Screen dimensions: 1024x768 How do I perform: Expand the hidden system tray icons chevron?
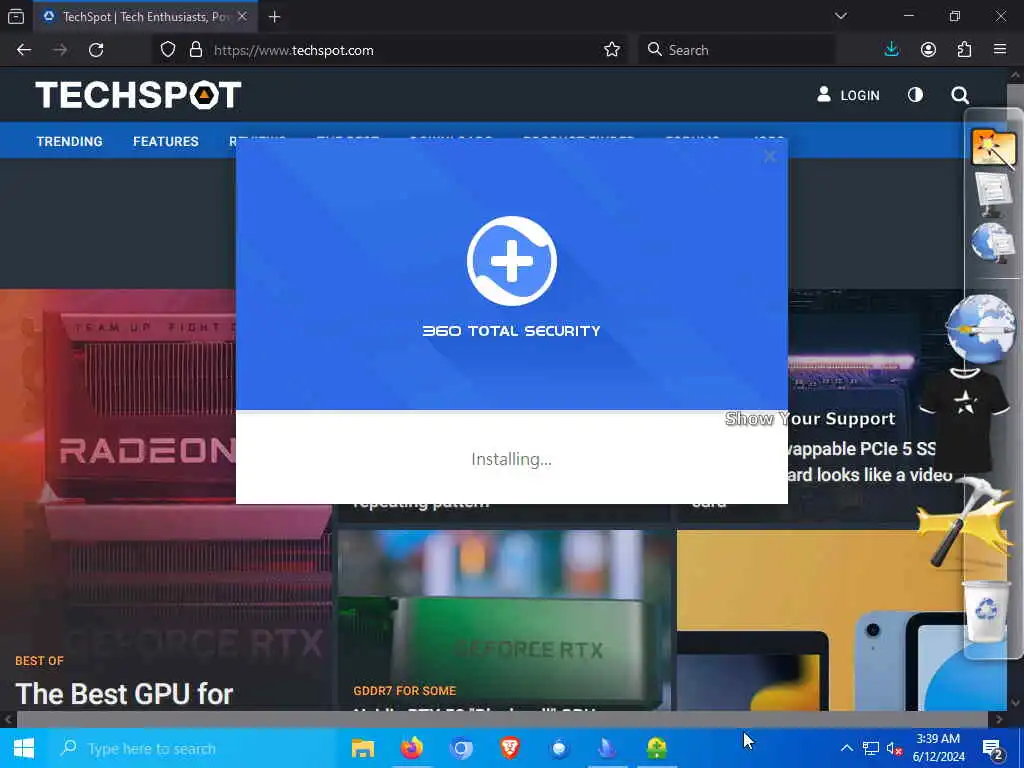(846, 748)
